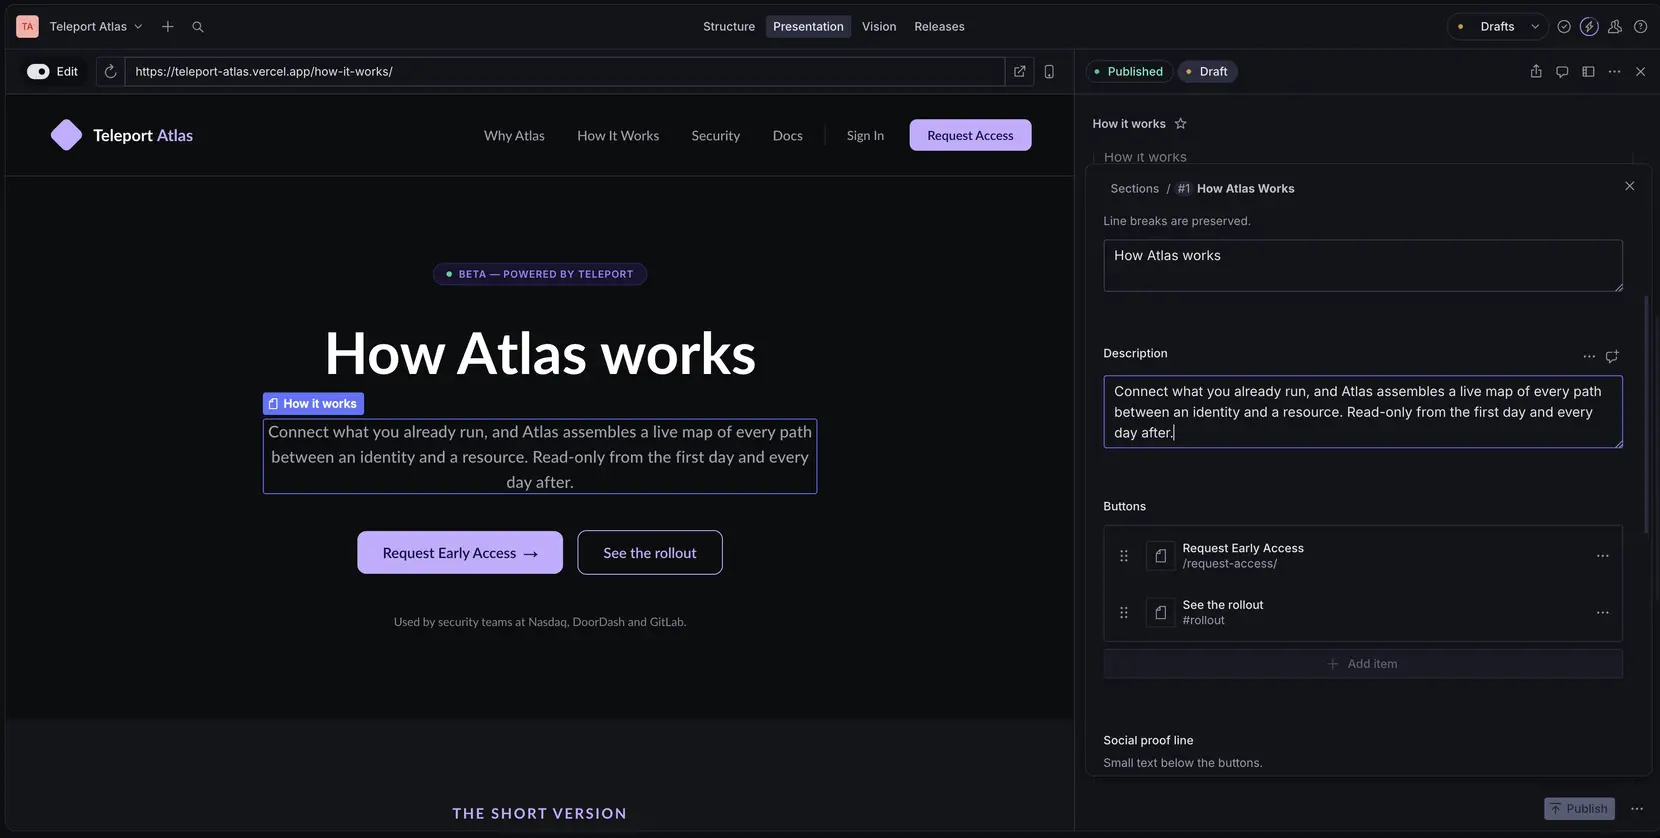The image size is (1660, 838).
Task: Click the How it works overlay label
Action: tap(313, 404)
